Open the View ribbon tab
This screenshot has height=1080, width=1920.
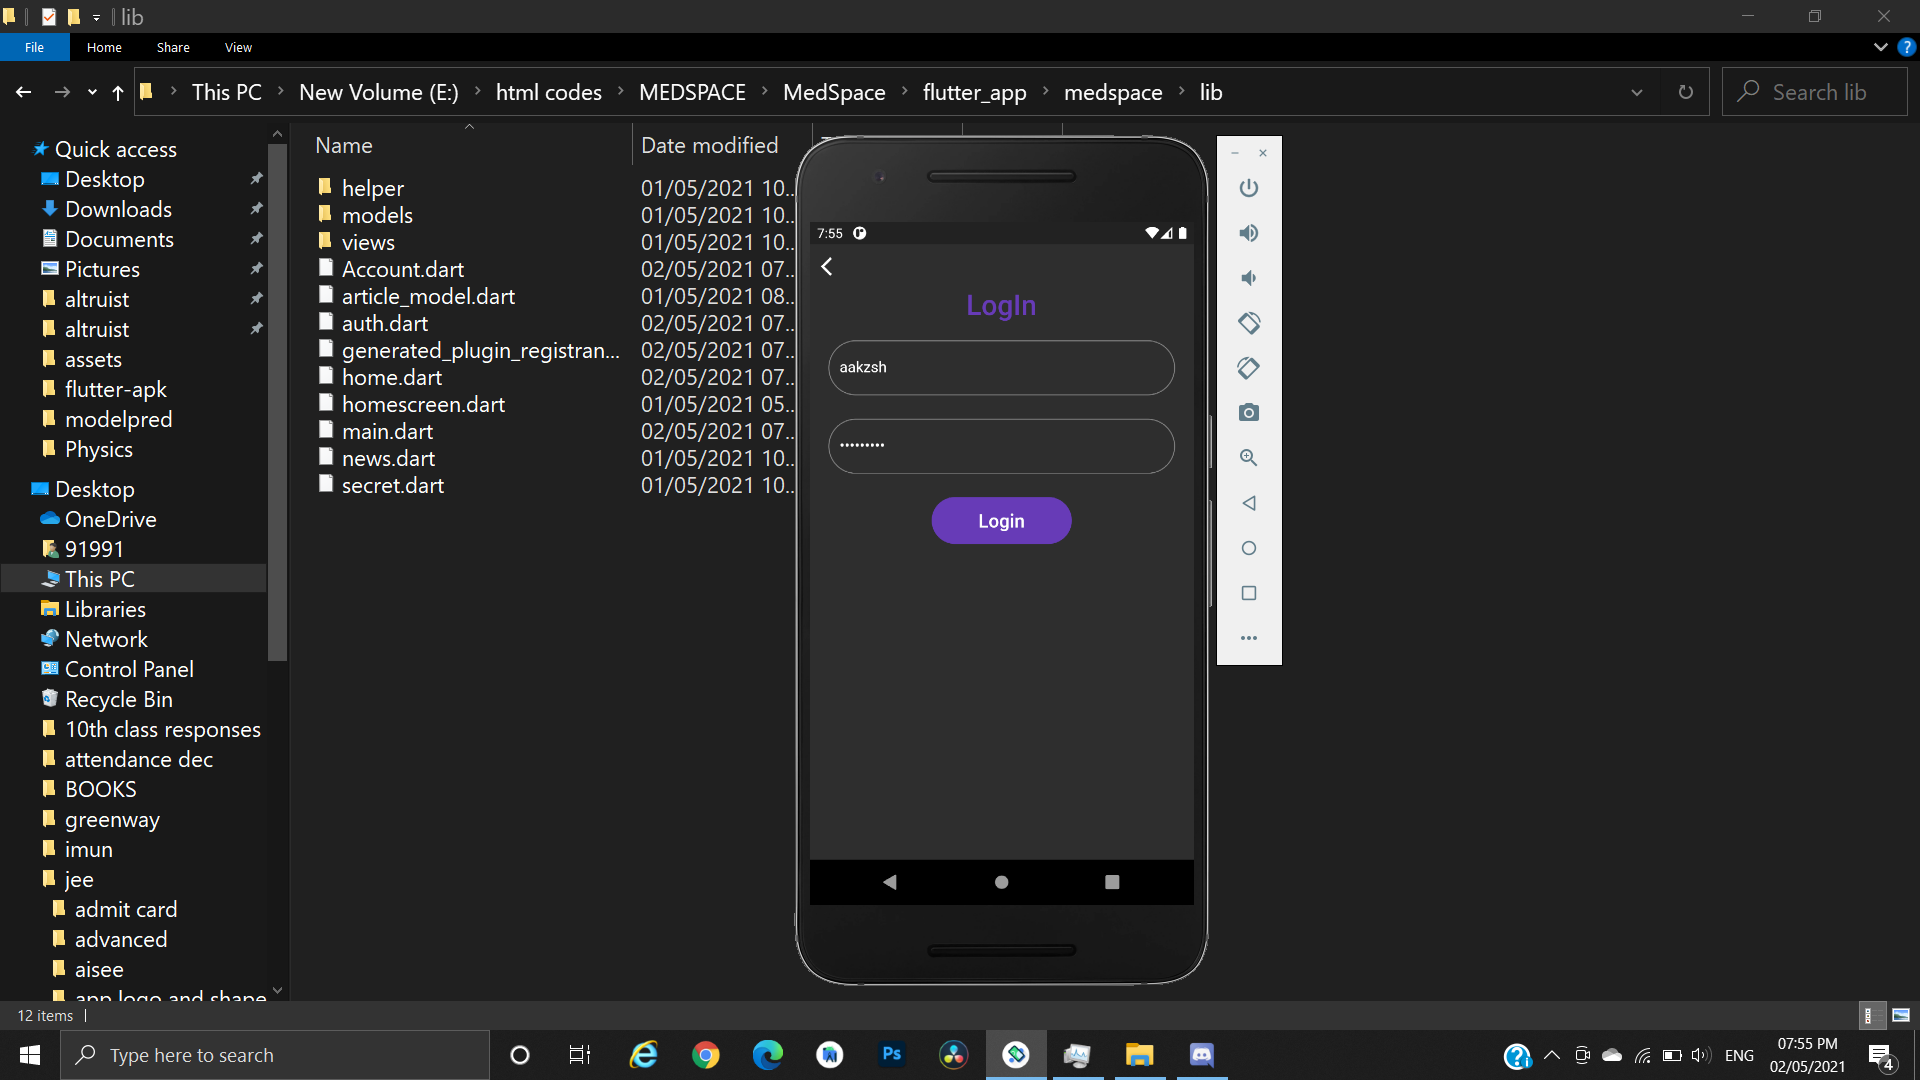(x=238, y=47)
